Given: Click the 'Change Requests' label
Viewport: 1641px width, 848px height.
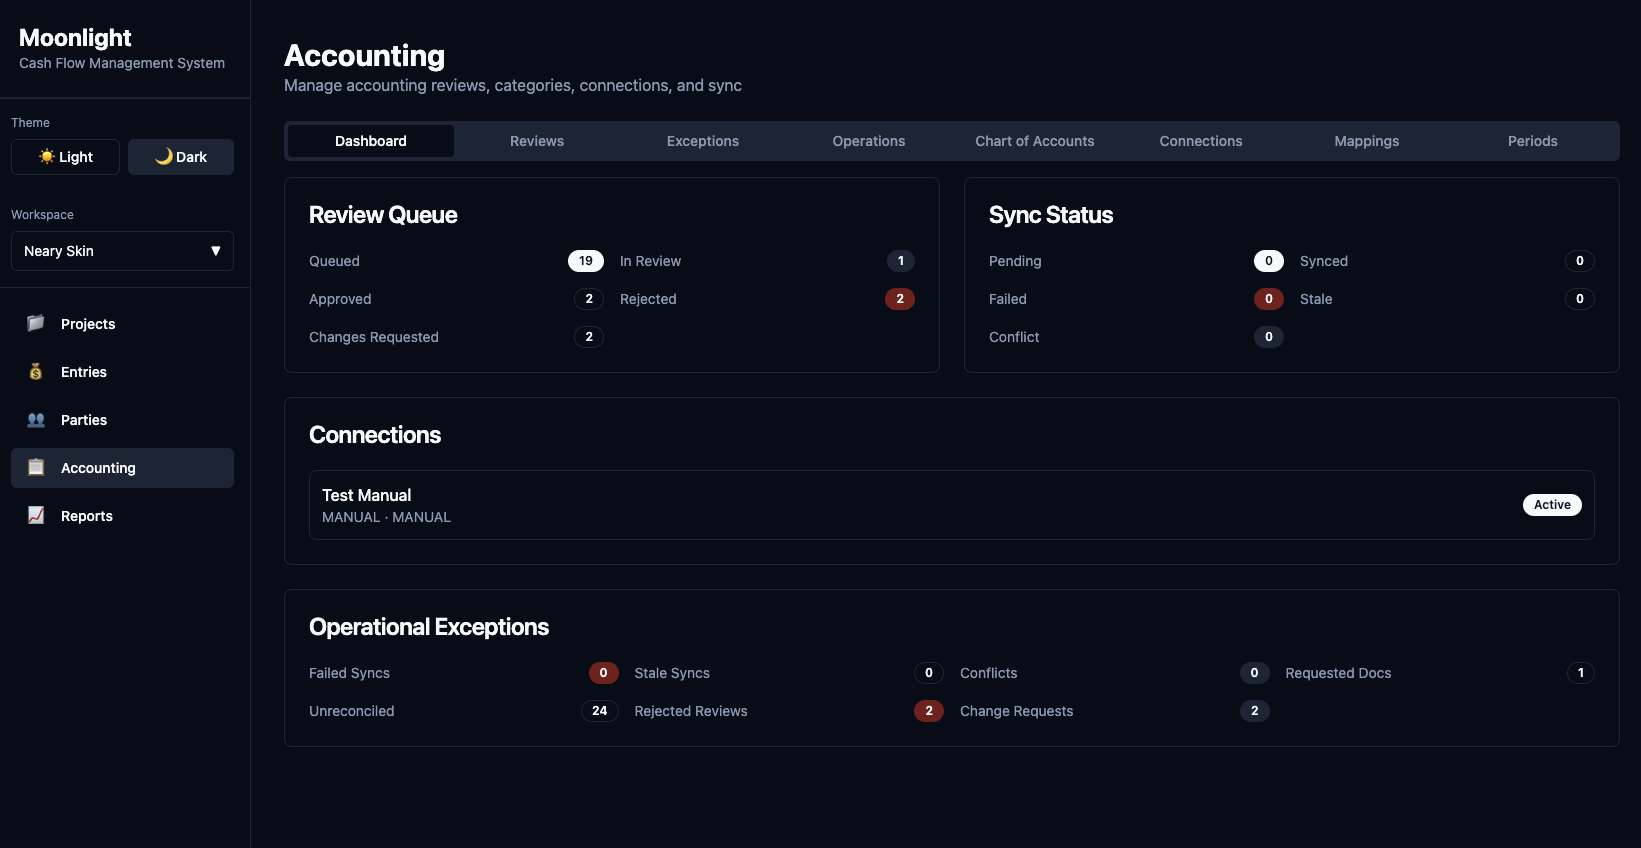Looking at the screenshot, I should (x=1016, y=711).
